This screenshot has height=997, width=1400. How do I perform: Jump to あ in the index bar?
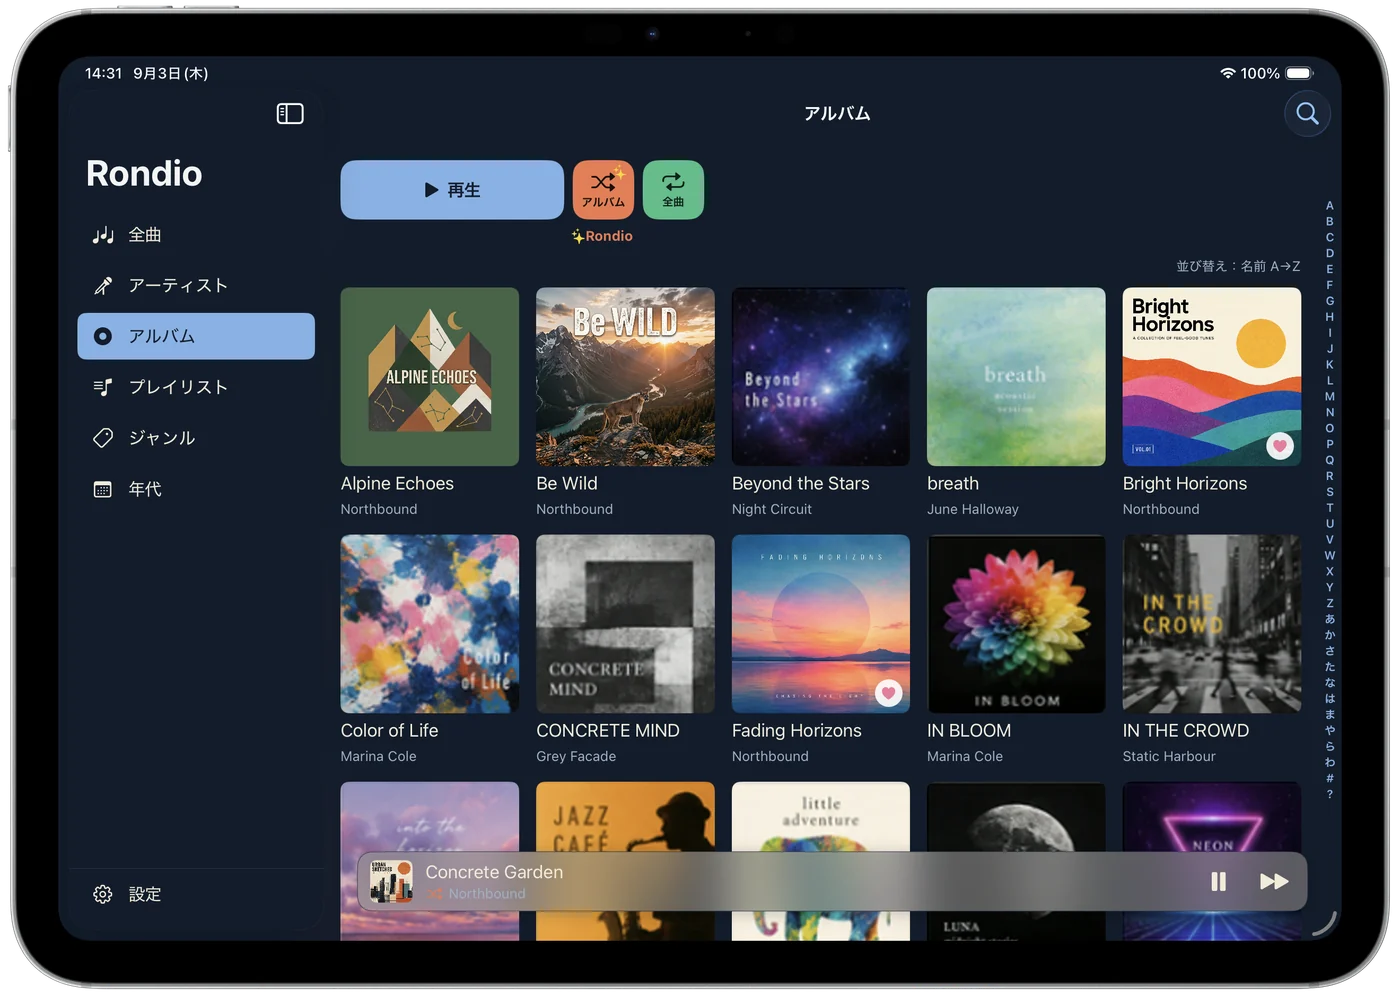coord(1330,619)
